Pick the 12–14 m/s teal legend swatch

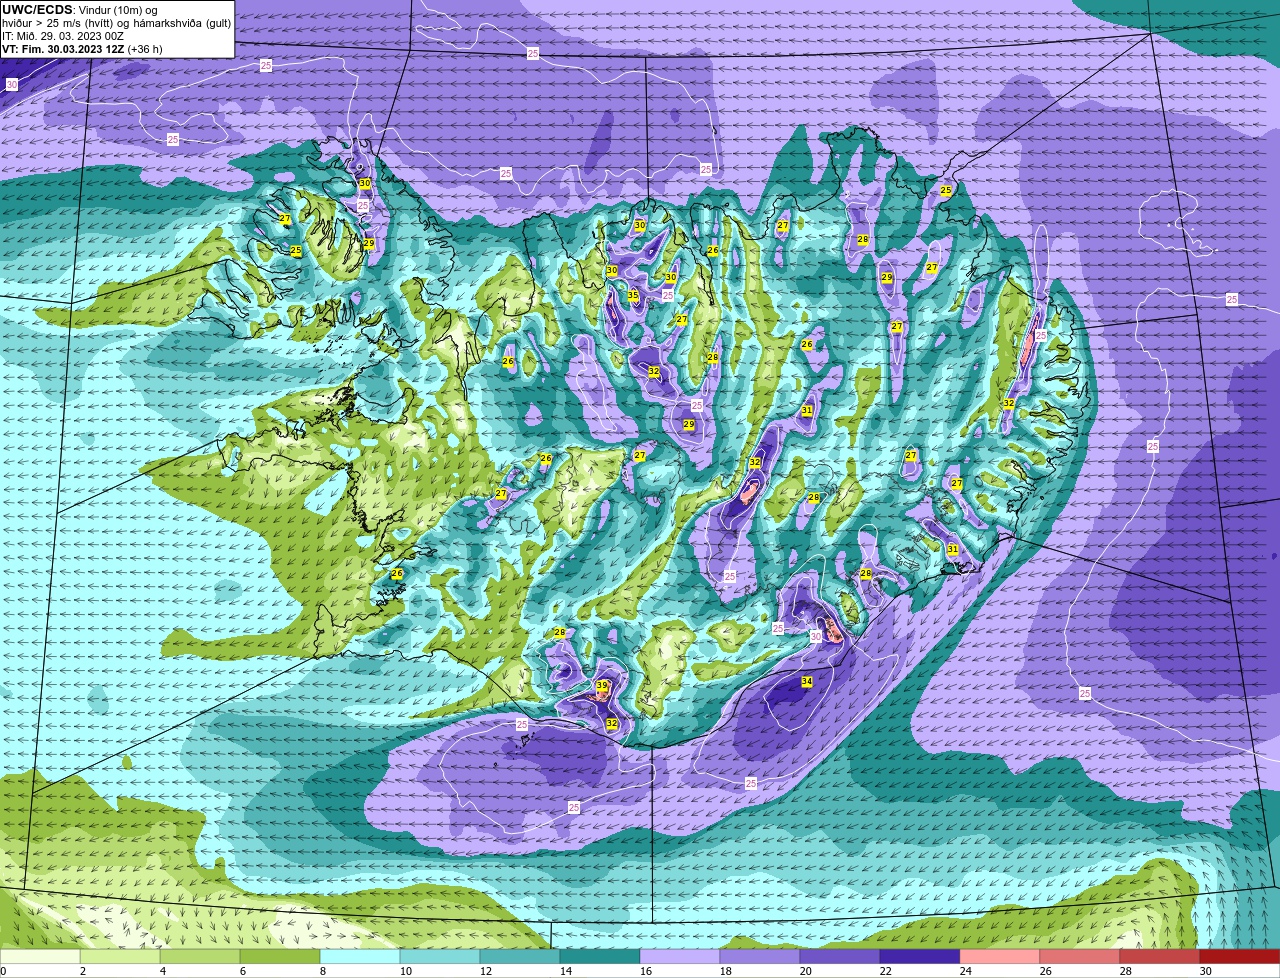pos(520,956)
